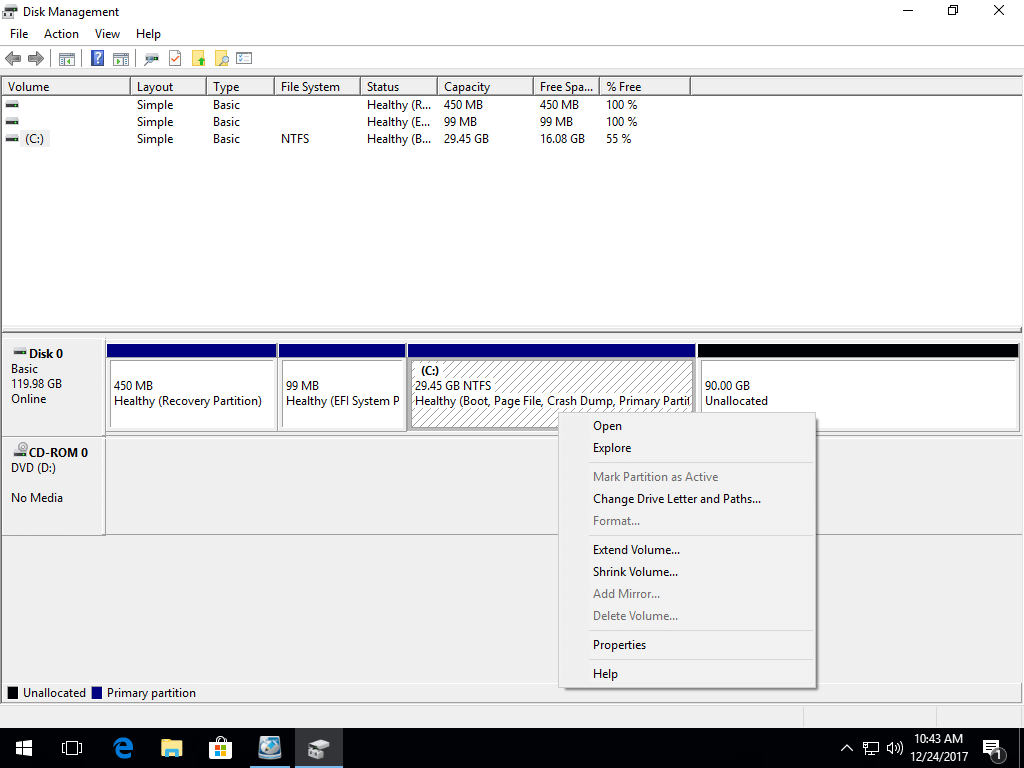Image resolution: width=1024 pixels, height=768 pixels.
Task: Open the File menu
Action: (19, 34)
